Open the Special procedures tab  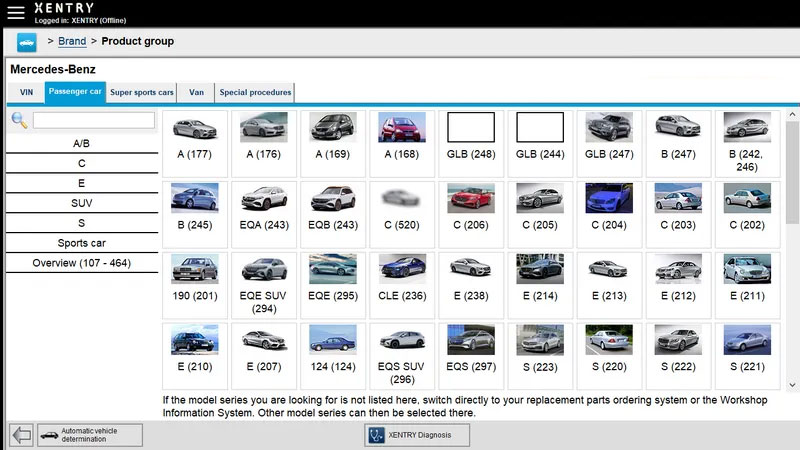(254, 93)
